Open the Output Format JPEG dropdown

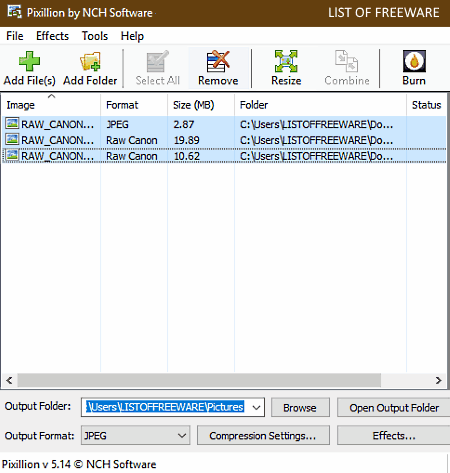[135, 435]
